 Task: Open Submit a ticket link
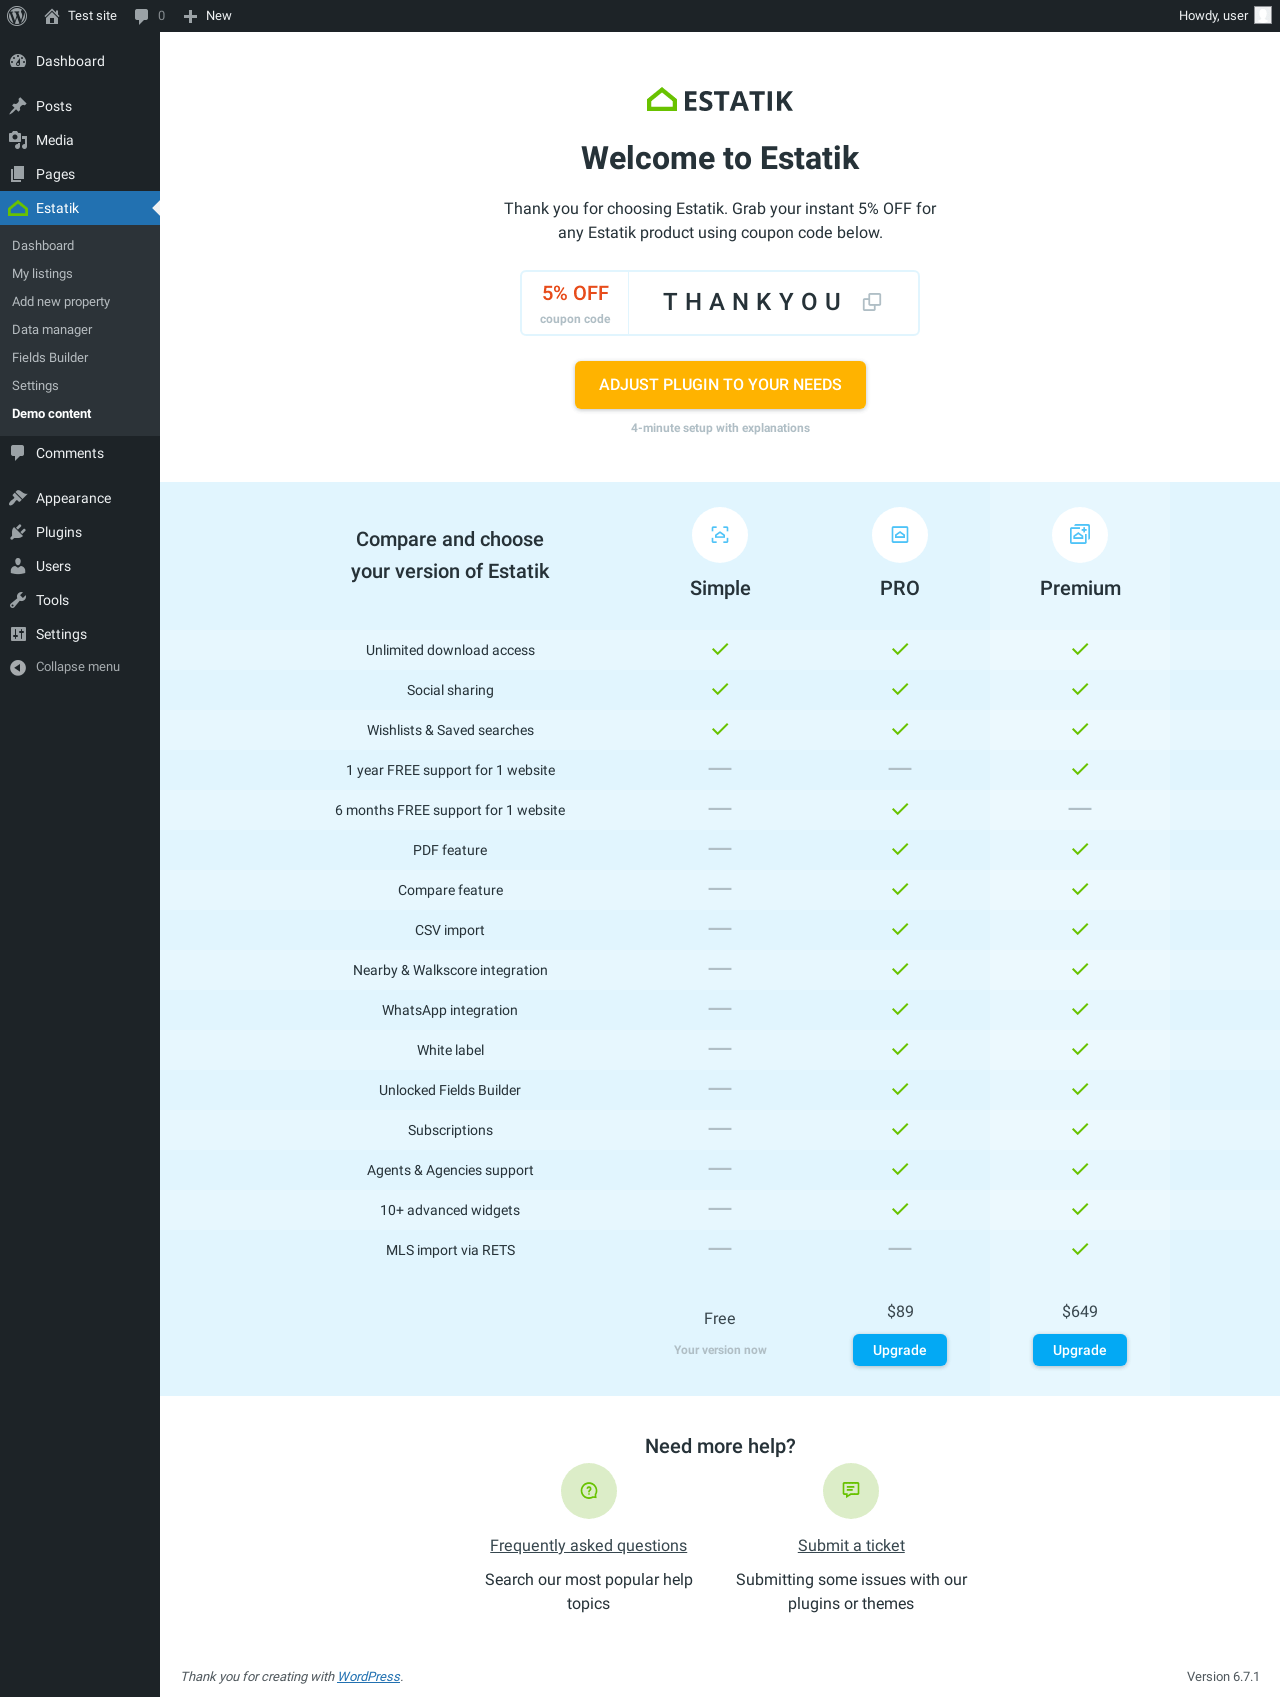[x=851, y=1546]
